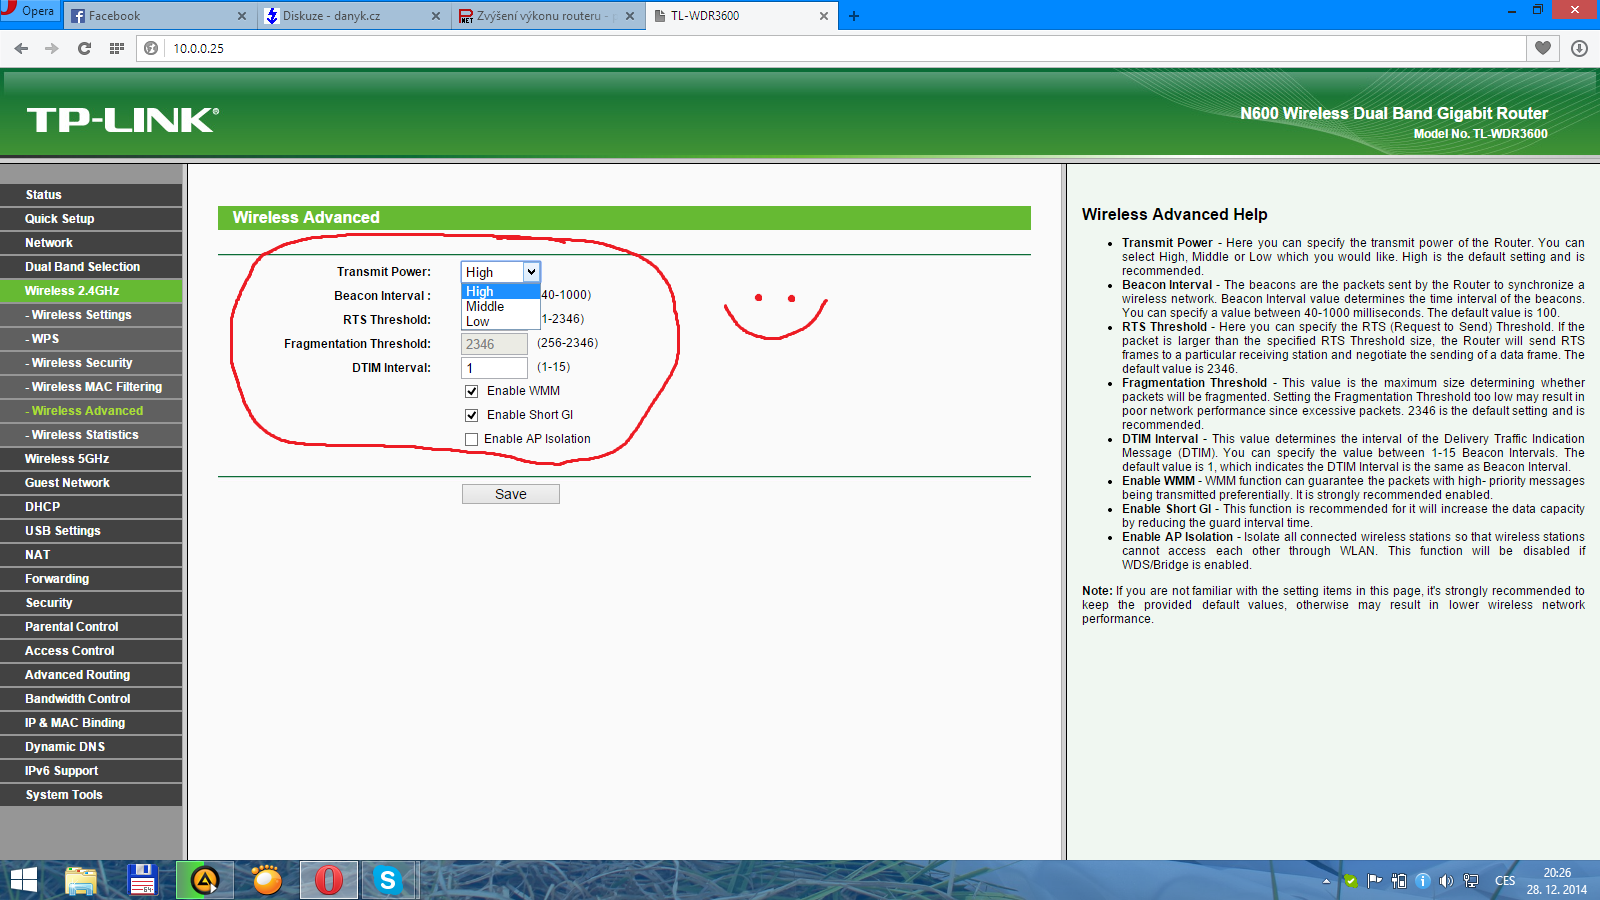
Task: Switch to the Diskuze - danyk.cz tab
Action: pyautogui.click(x=352, y=16)
